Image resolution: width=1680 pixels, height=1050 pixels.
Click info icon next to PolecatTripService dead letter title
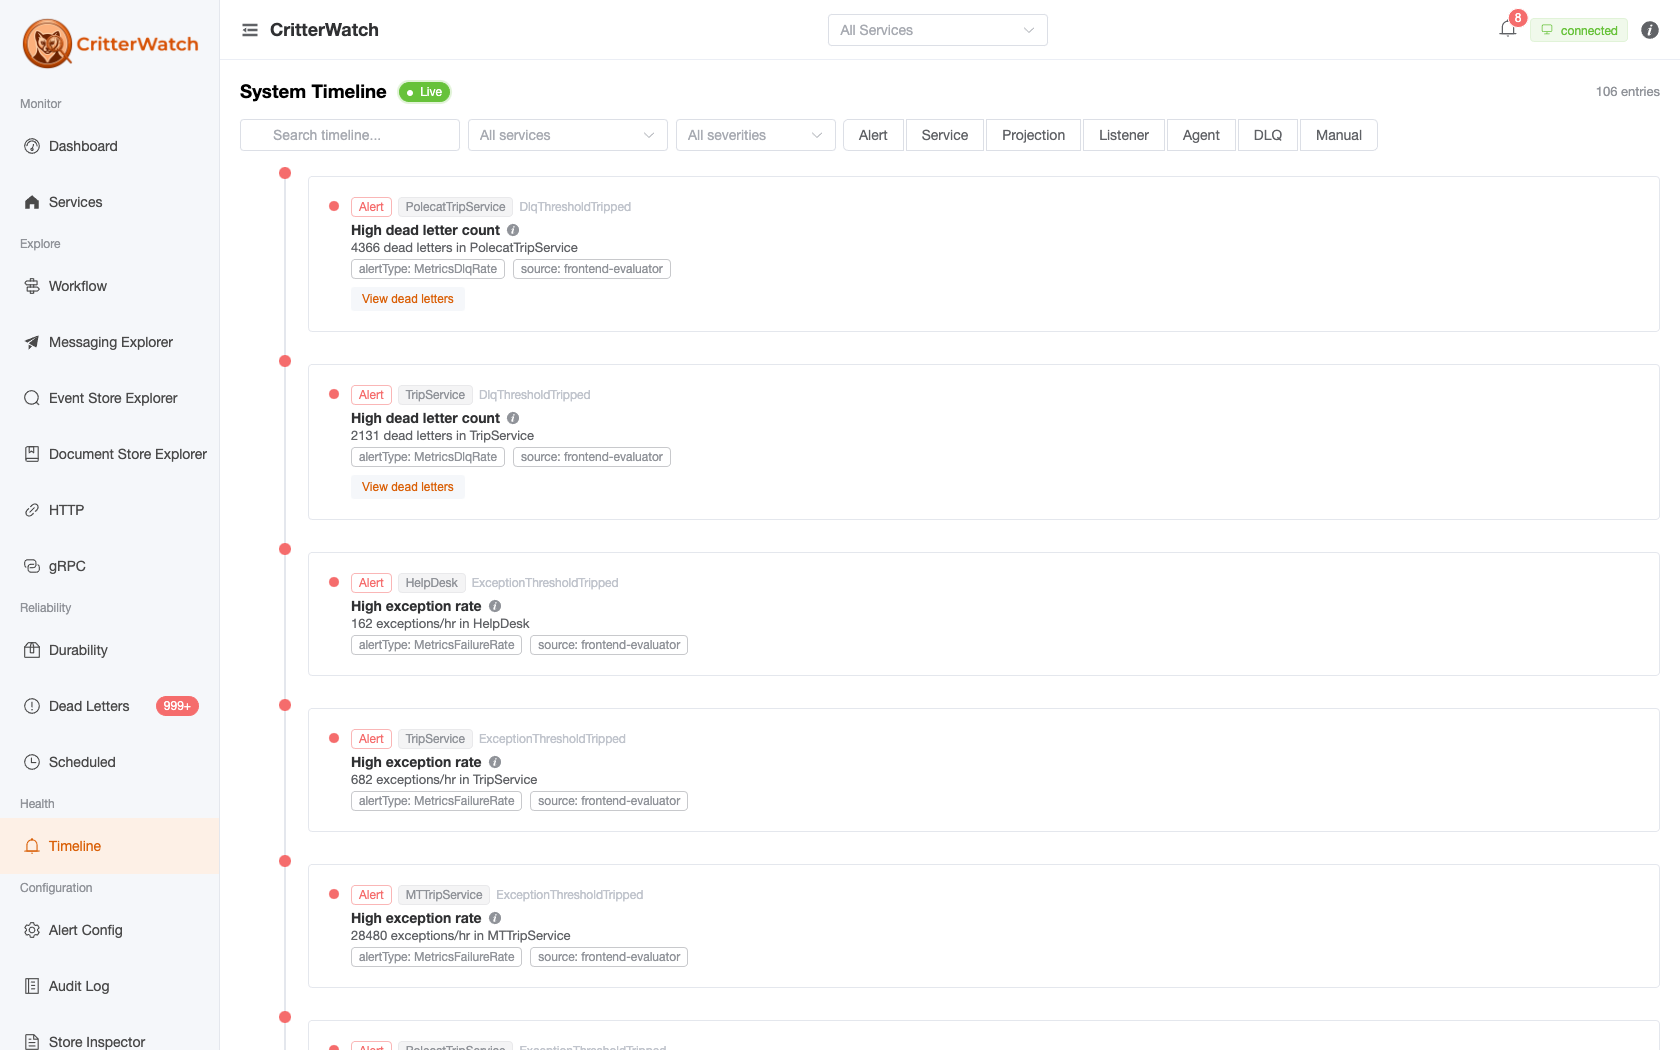pos(513,230)
